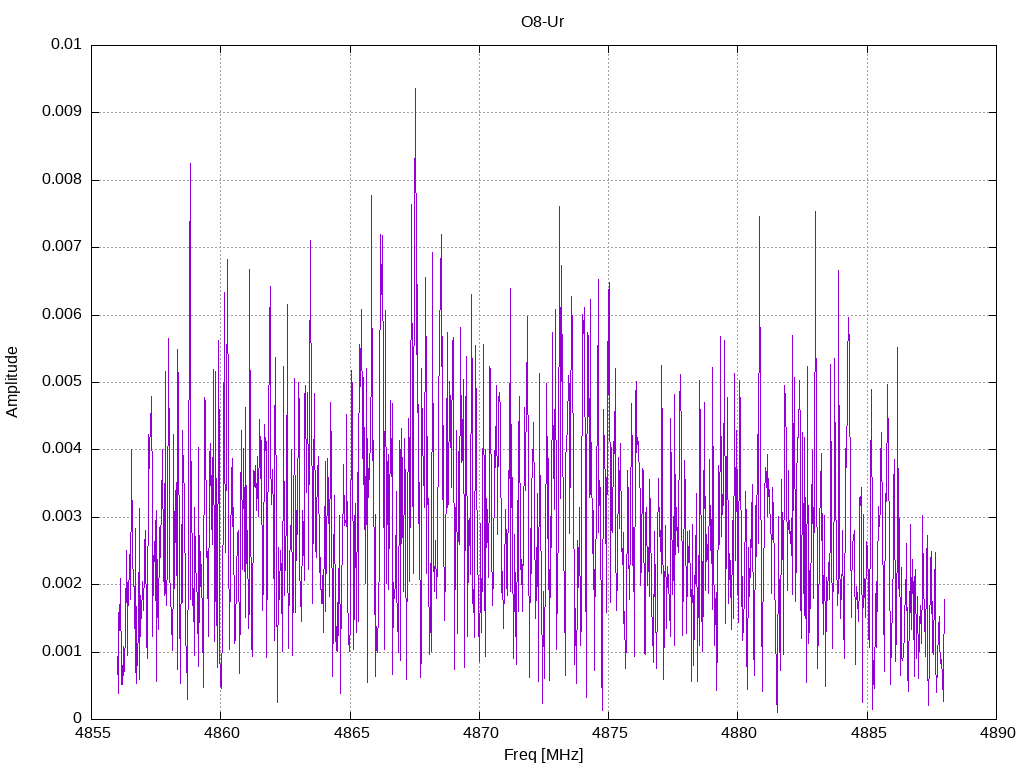
Task: Click the x-axis tick label 4890
Action: tap(997, 733)
